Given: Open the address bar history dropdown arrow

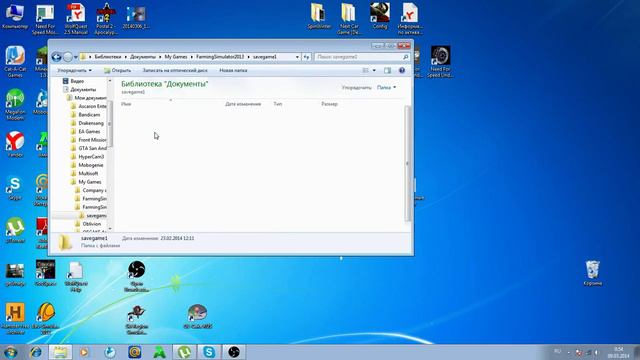Looking at the screenshot, I should (297, 57).
